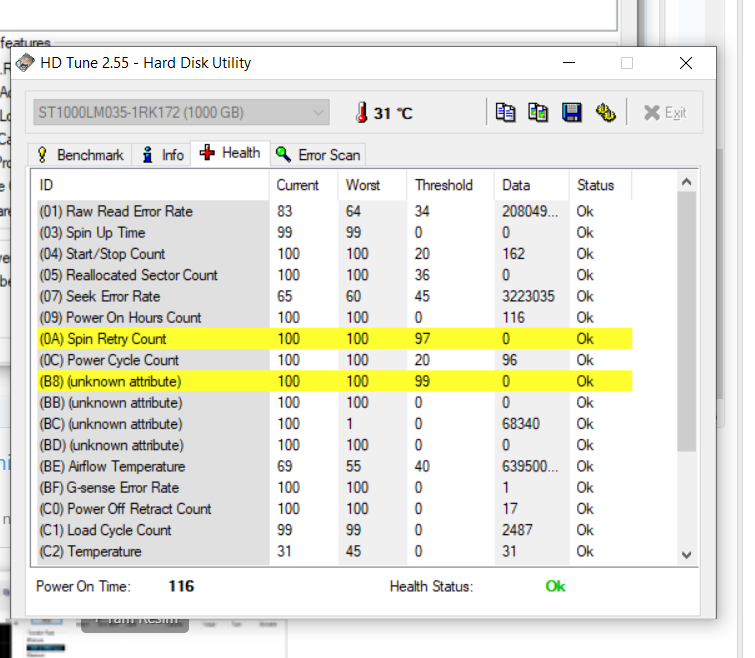Open the Info tab
The height and width of the screenshot is (658, 755).
162,155
